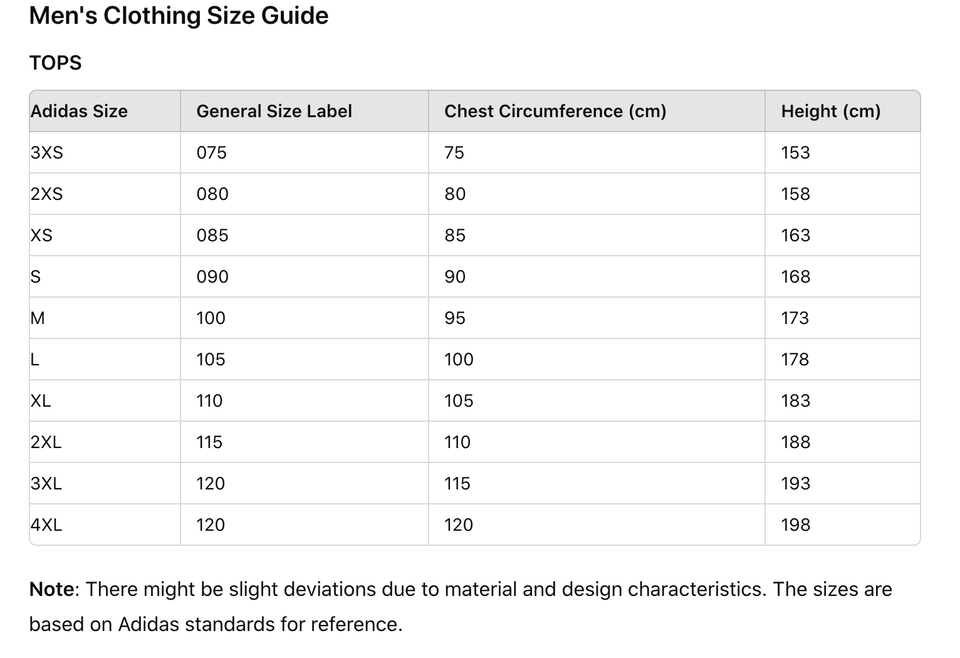Viewport: 960px width, 658px height.
Task: Click the 2XL row label
Action: (x=46, y=442)
